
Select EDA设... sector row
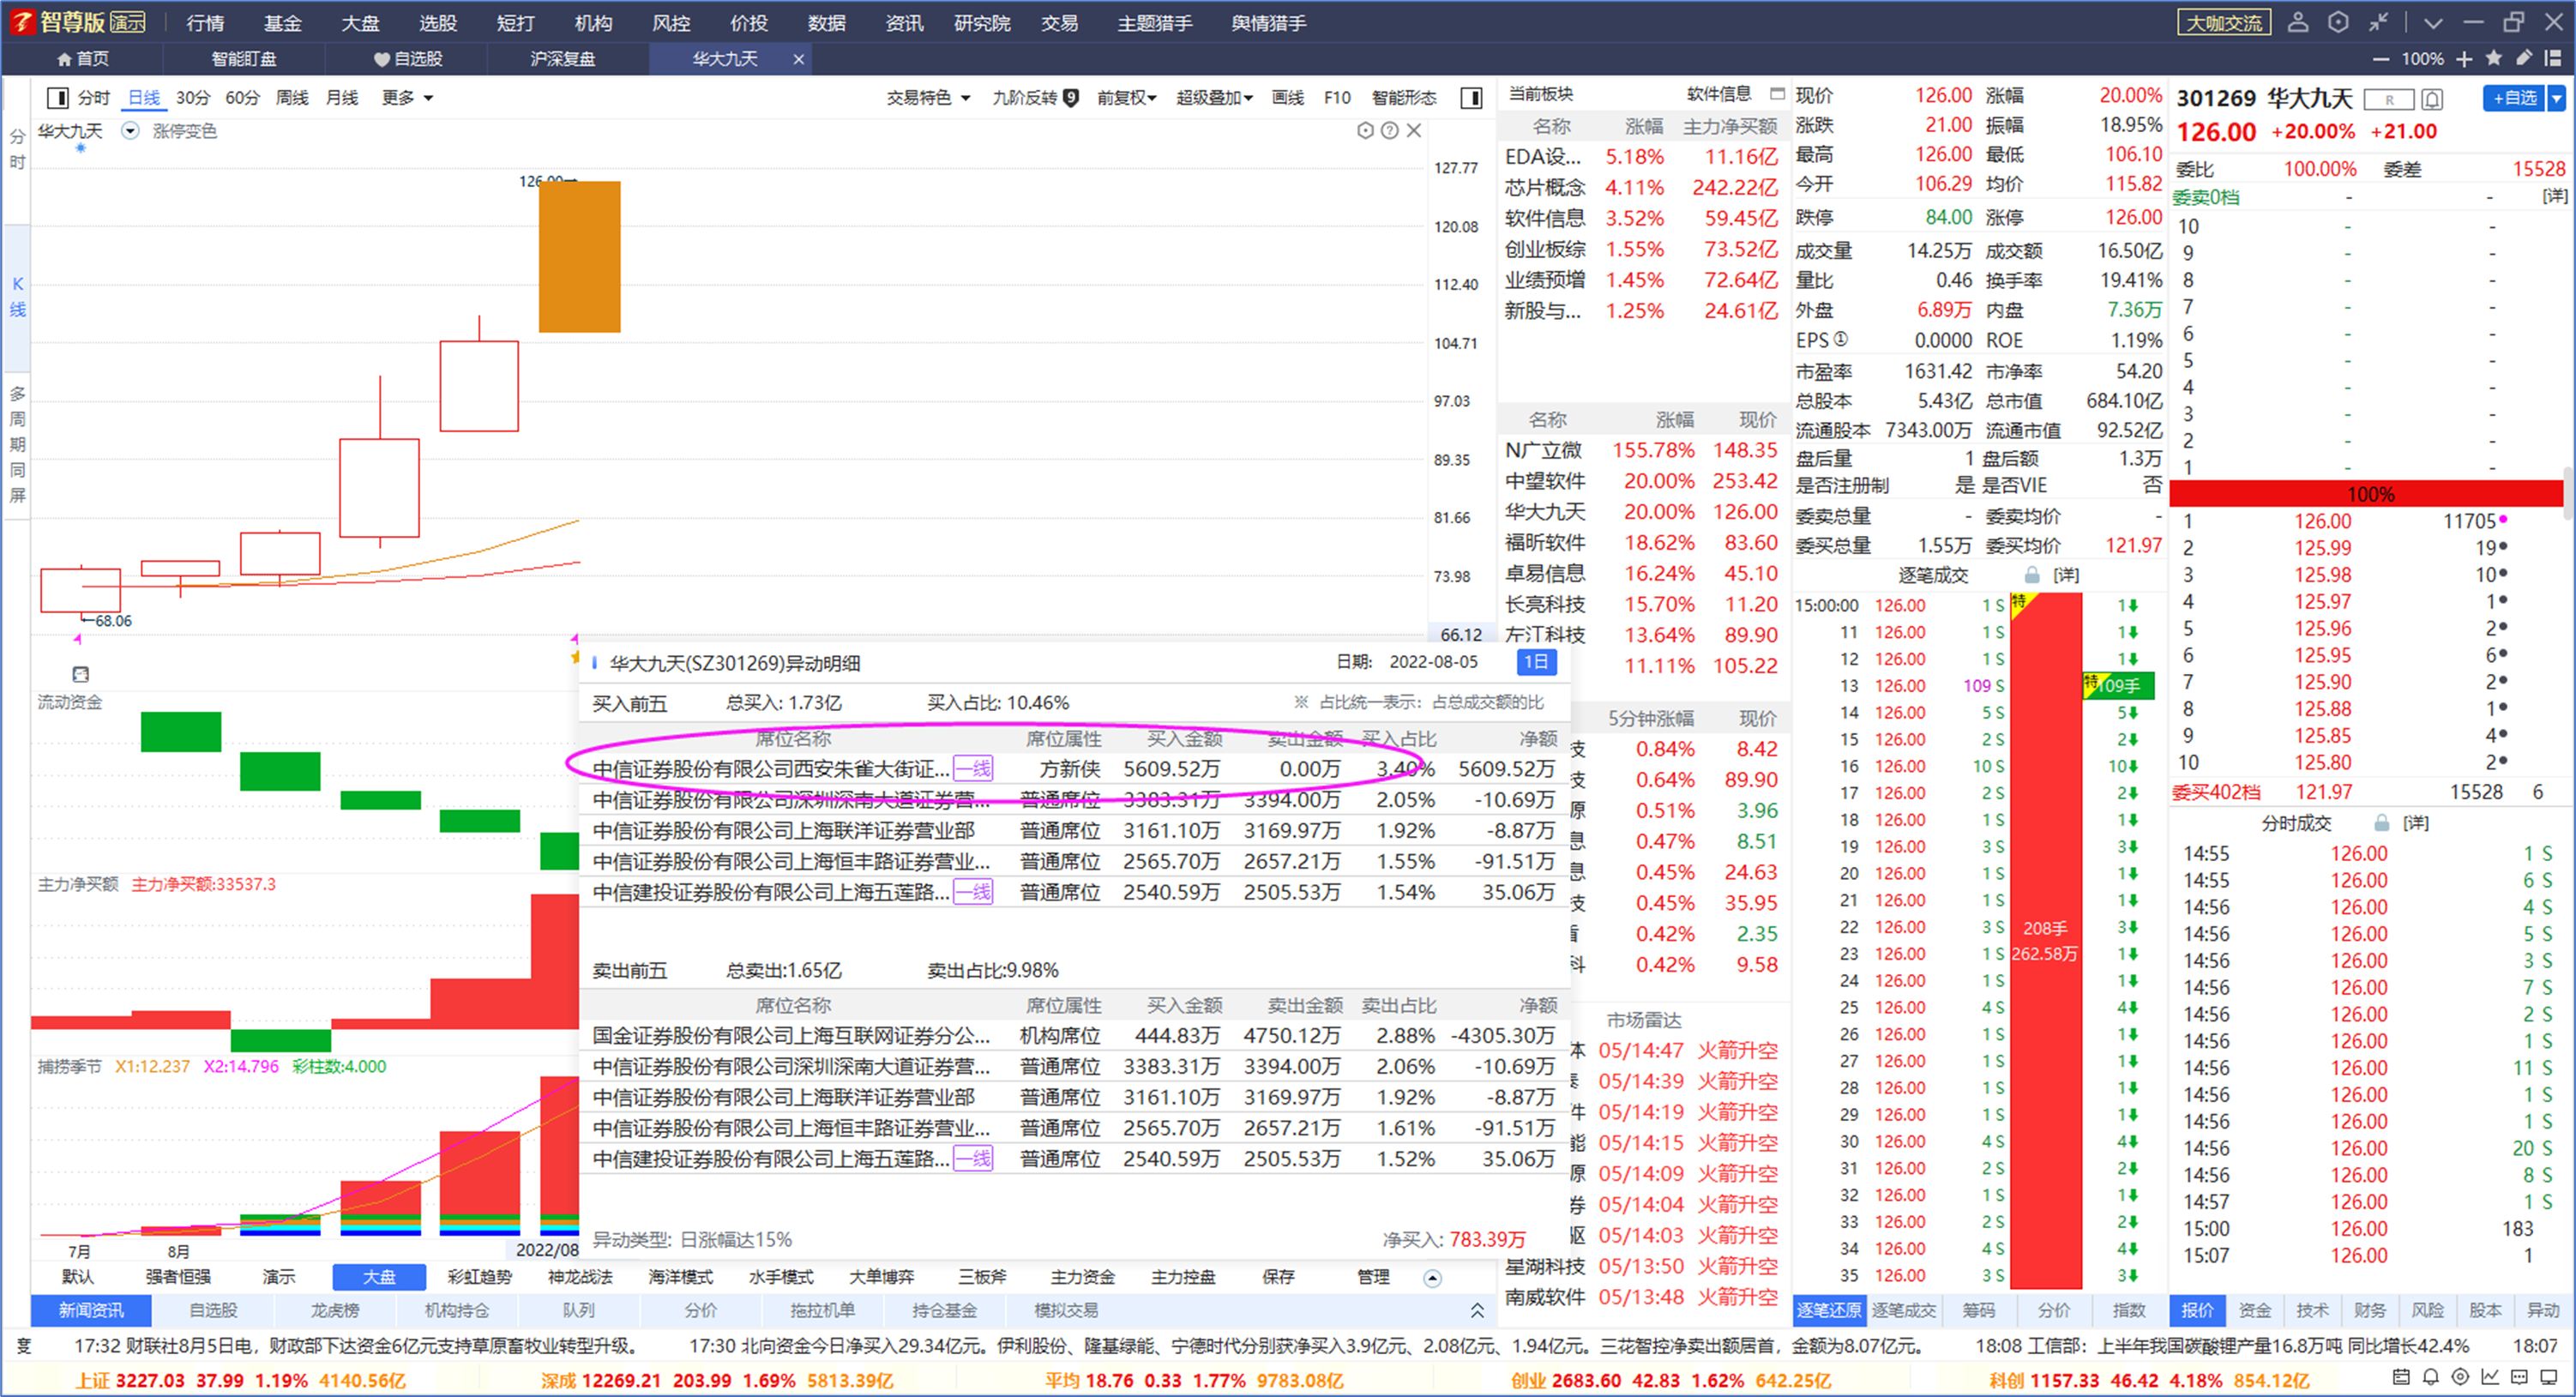tap(1641, 156)
